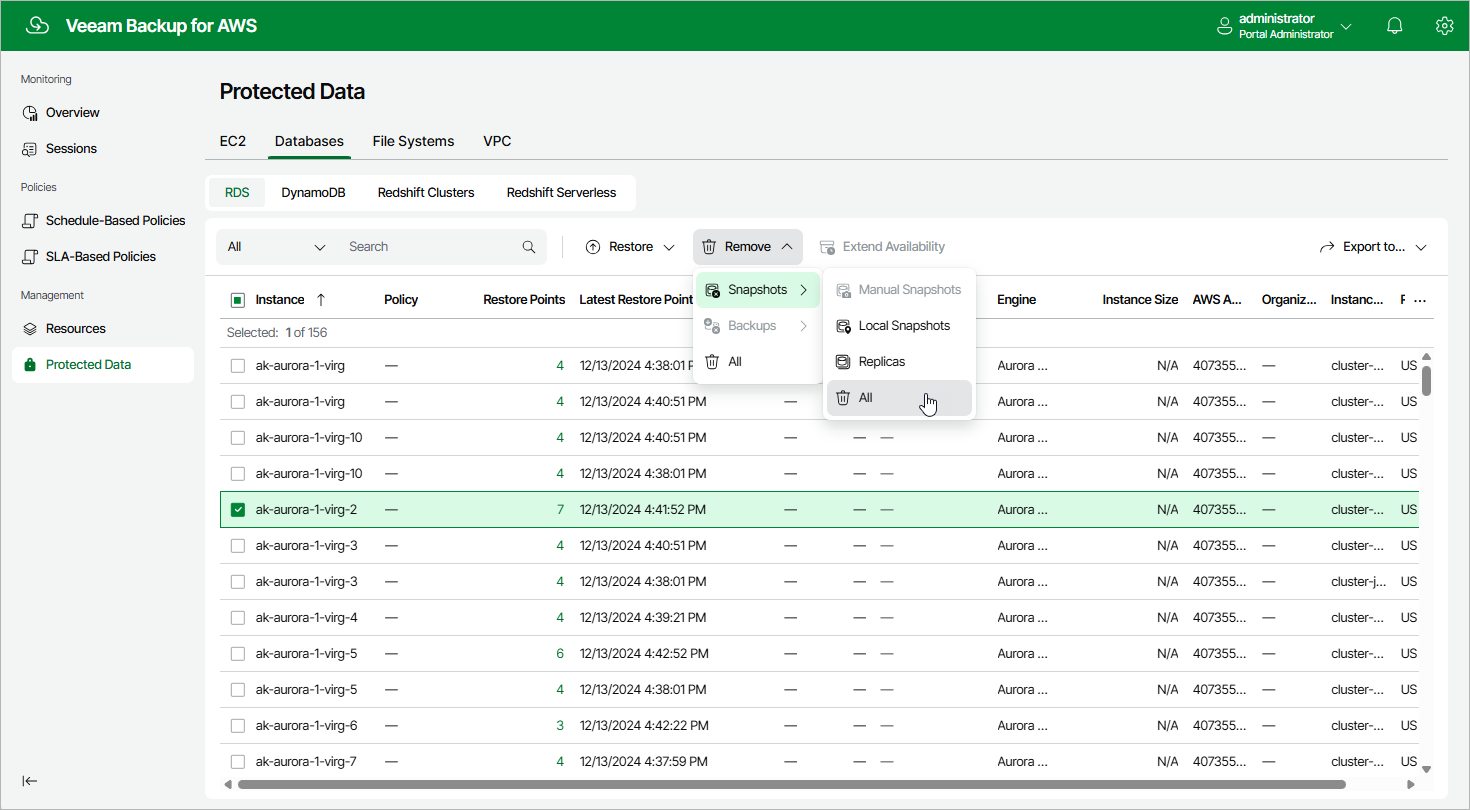This screenshot has height=810, width=1470.
Task: Expand the administrator account dropdown chevron
Action: pos(1346,26)
